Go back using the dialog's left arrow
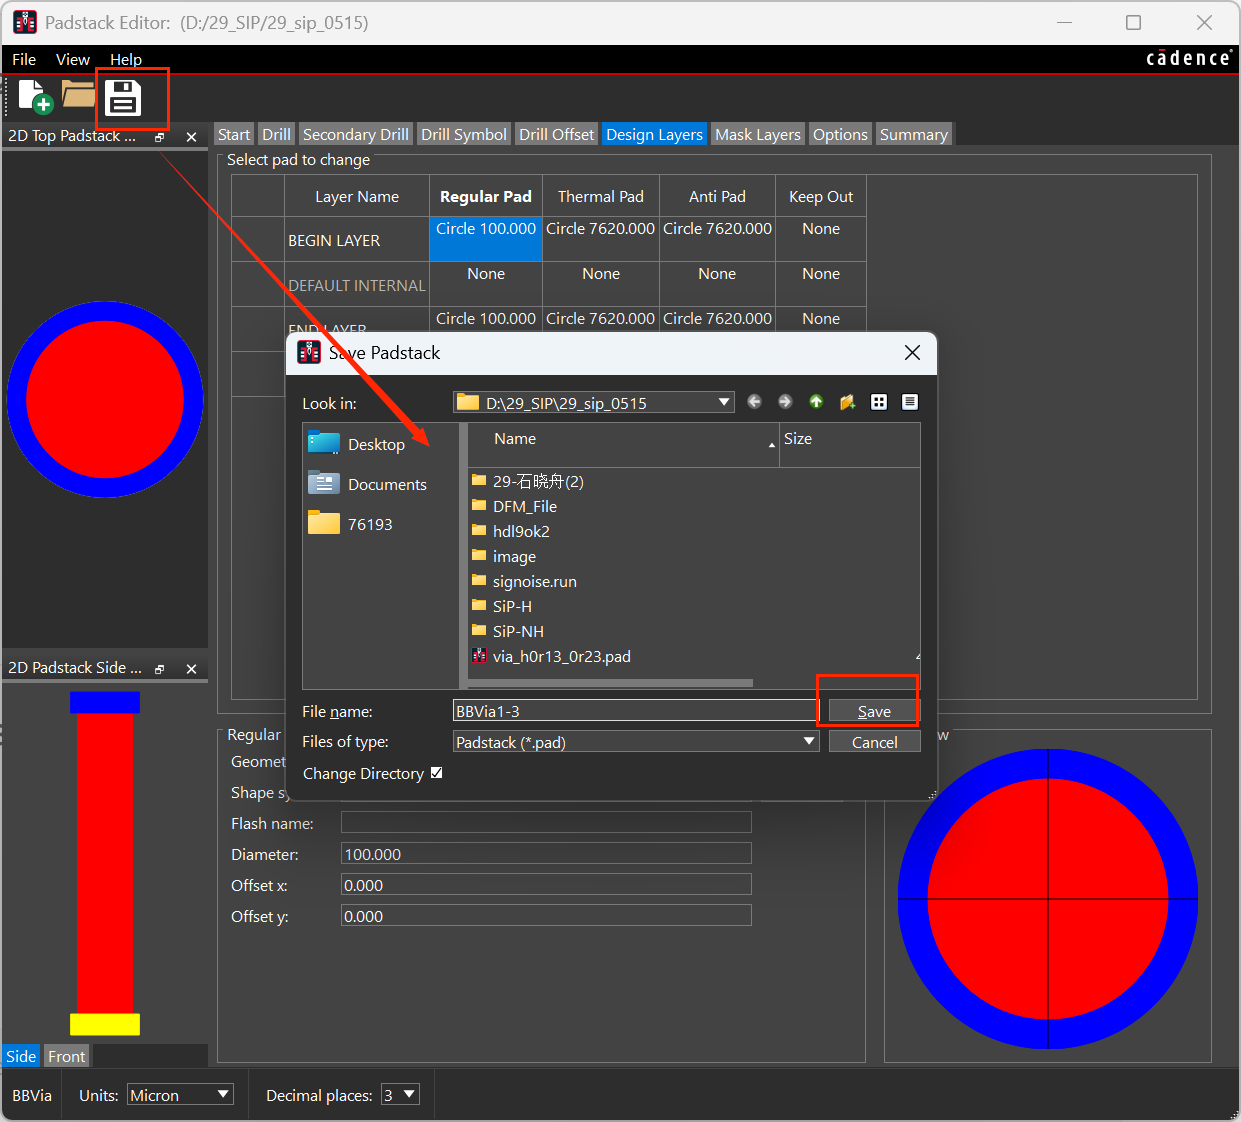 pos(754,402)
